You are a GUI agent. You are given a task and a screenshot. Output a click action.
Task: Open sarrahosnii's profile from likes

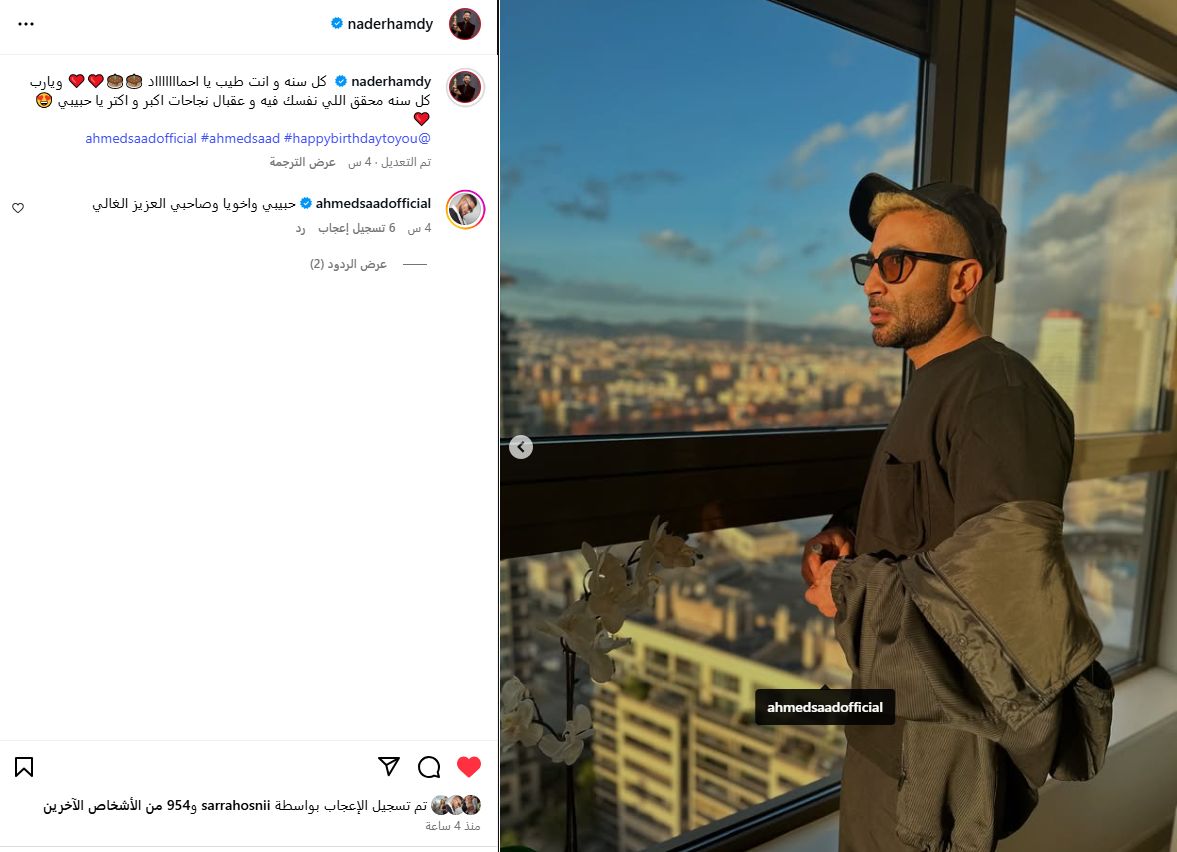236,805
